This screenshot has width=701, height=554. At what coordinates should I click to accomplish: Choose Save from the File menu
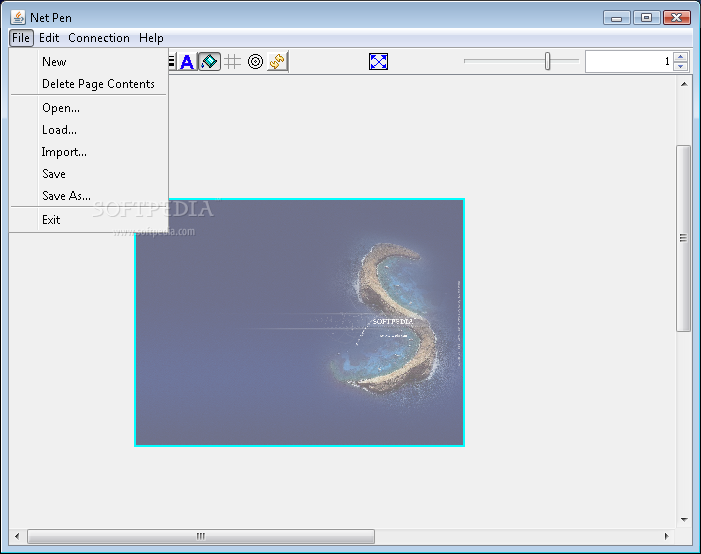[x=89, y=173]
